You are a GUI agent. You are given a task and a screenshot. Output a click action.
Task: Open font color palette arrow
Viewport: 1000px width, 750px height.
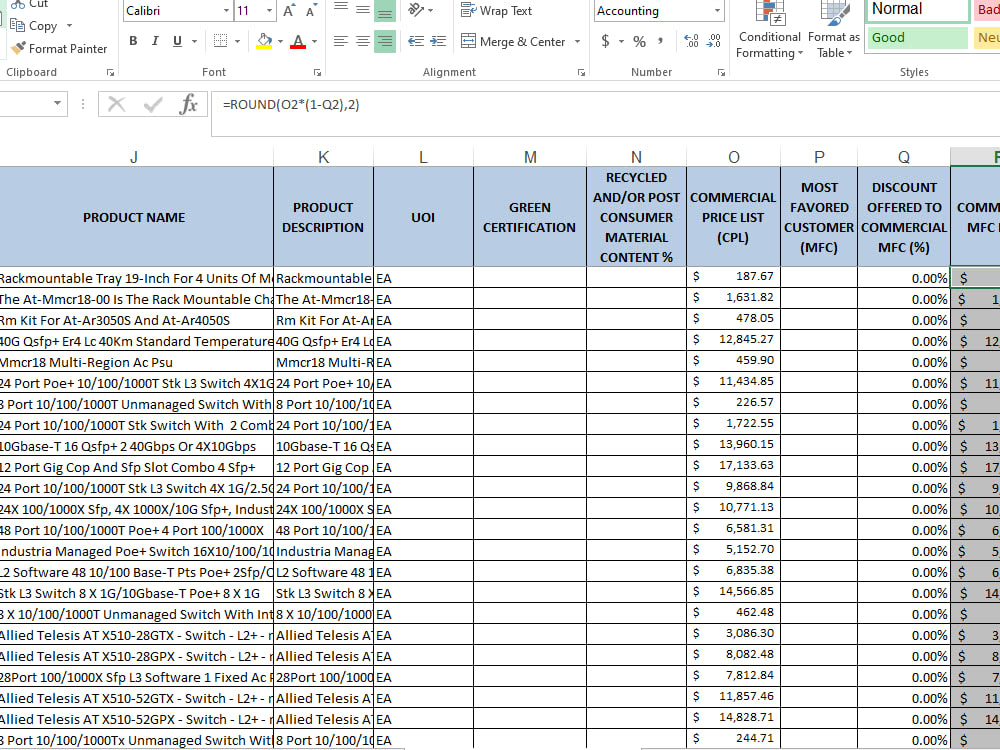tap(314, 41)
